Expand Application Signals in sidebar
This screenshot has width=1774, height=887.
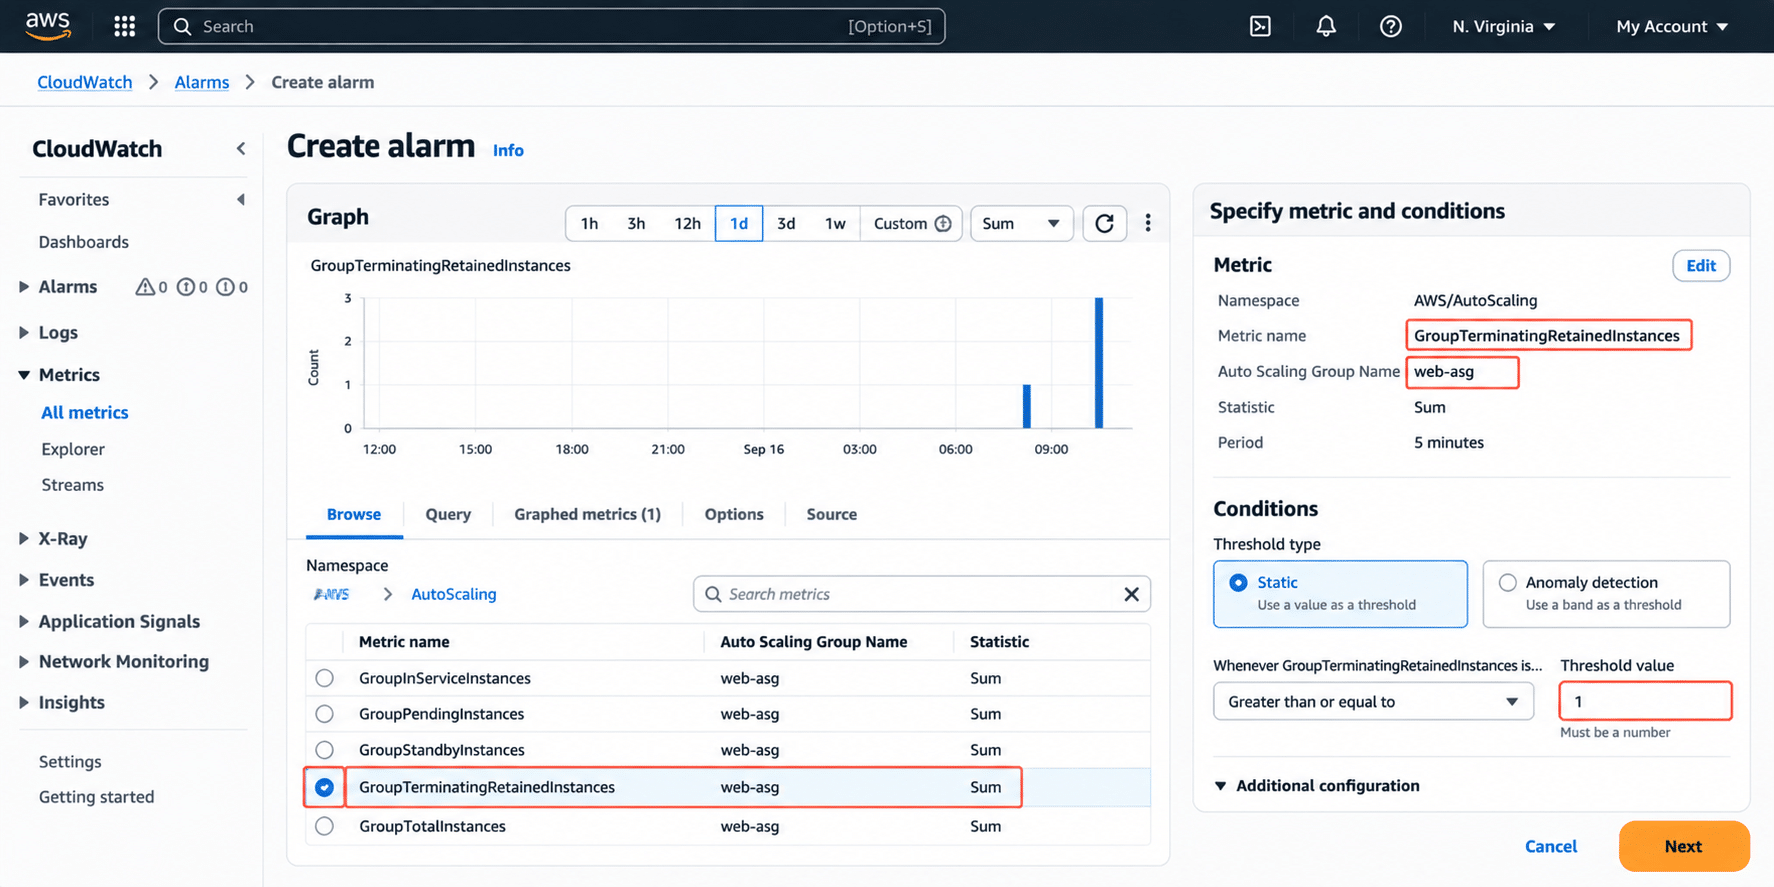coord(24,622)
